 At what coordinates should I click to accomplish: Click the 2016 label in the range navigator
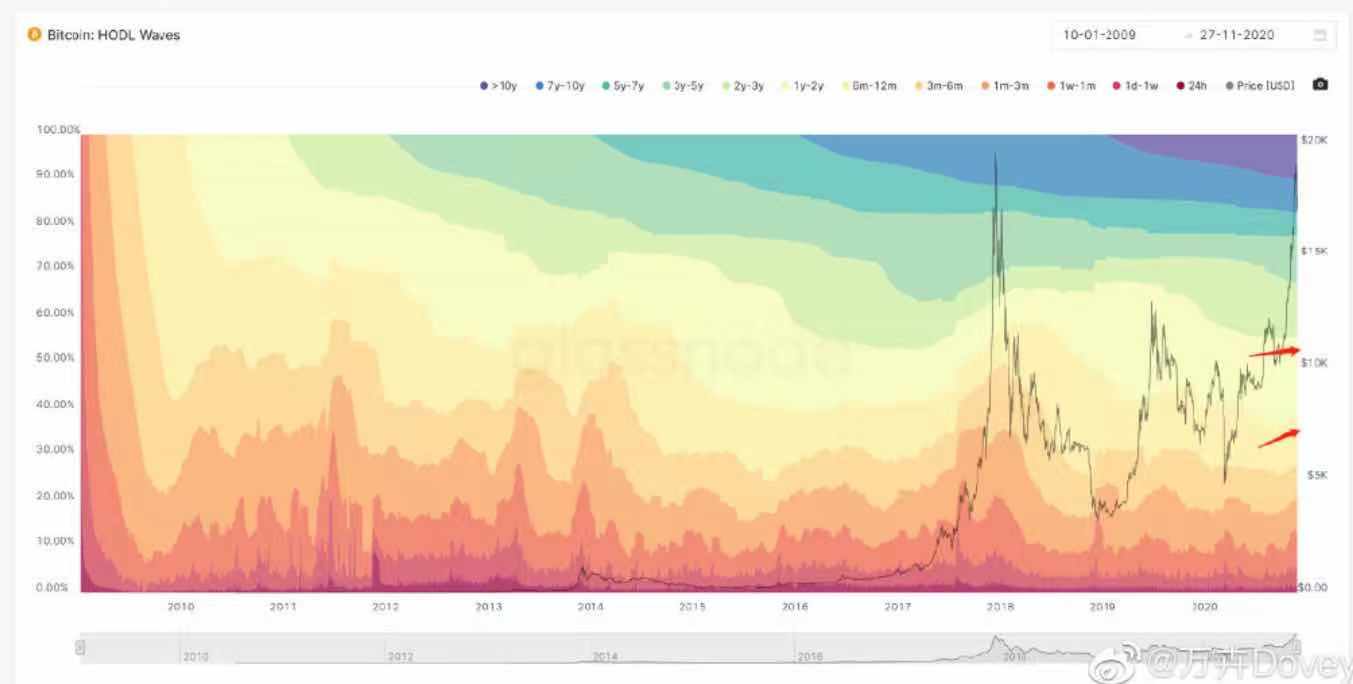(809, 657)
